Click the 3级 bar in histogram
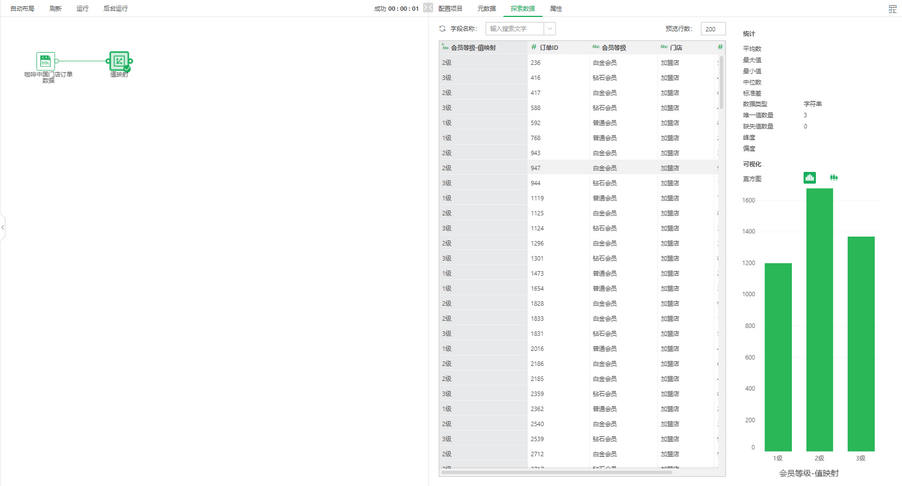902x486 pixels. pyautogui.click(x=861, y=344)
